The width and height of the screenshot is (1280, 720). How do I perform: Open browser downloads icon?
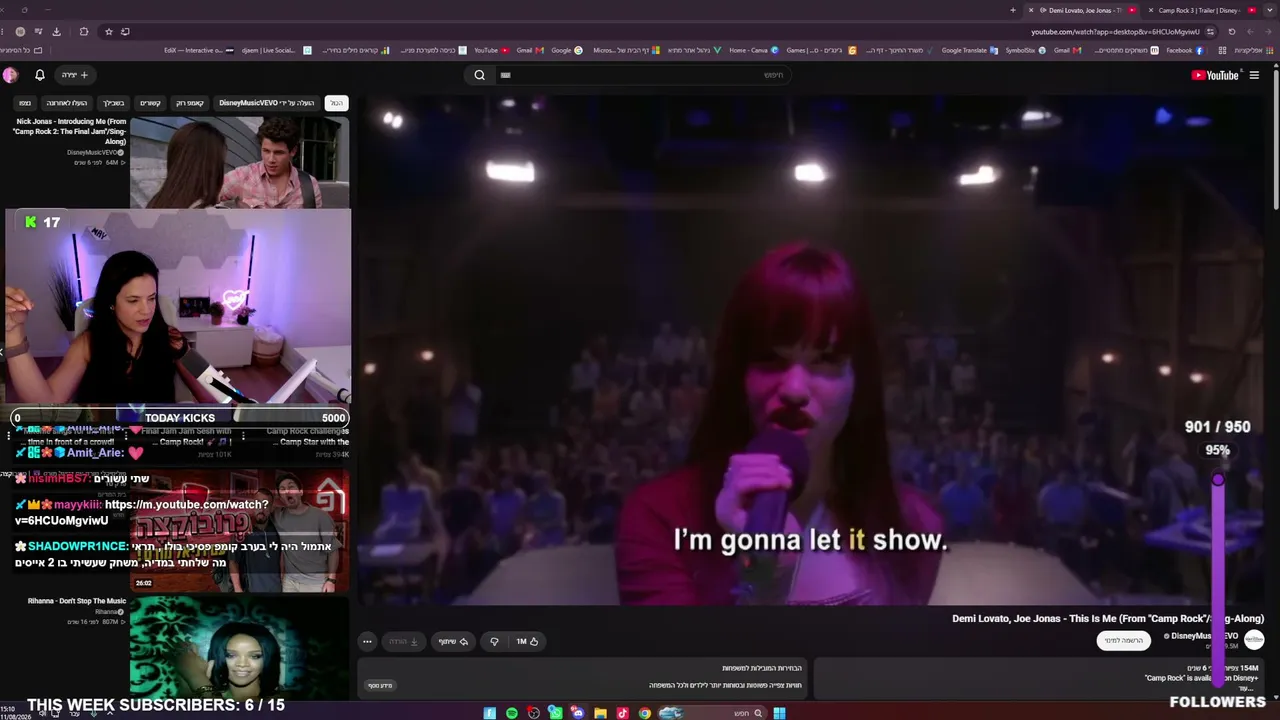pyautogui.click(x=58, y=32)
